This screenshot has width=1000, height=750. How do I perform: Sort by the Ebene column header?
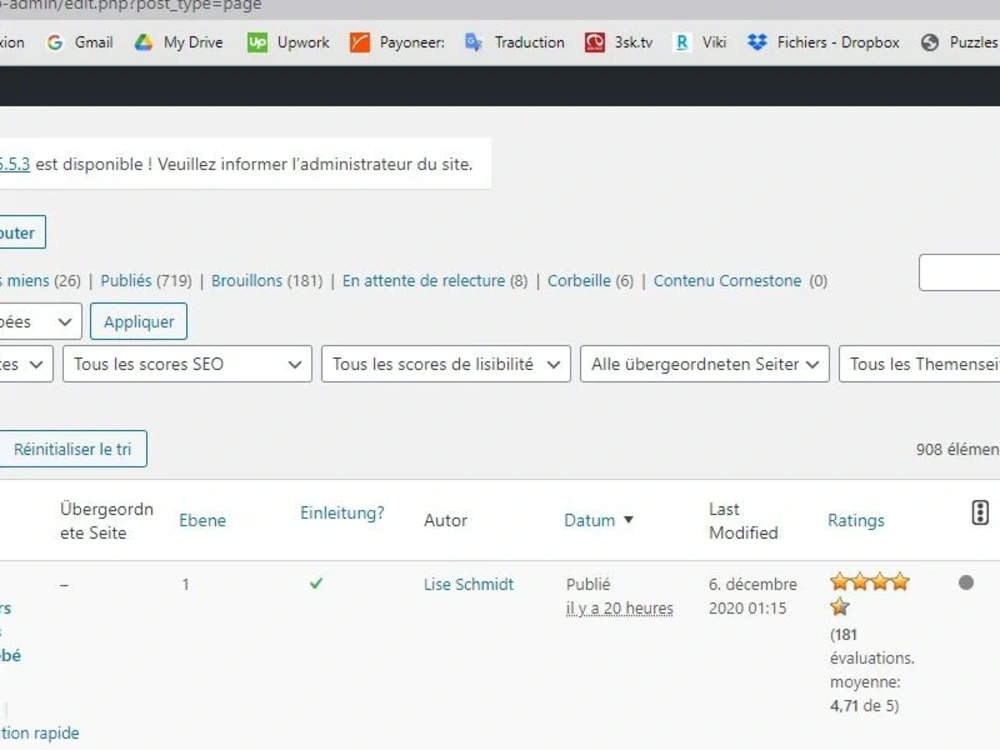[x=202, y=520]
